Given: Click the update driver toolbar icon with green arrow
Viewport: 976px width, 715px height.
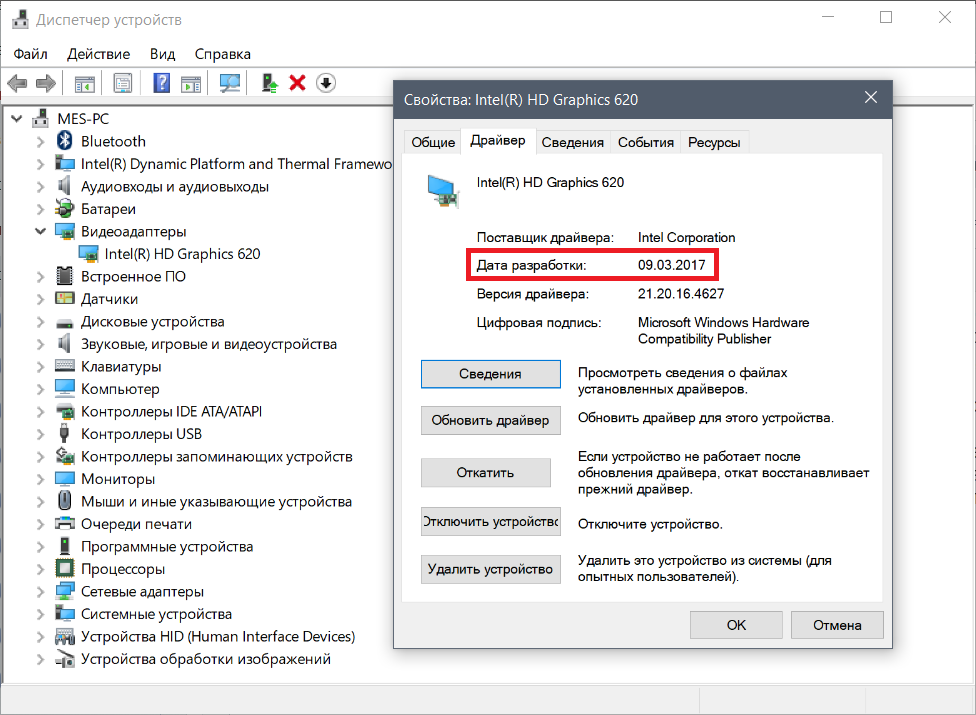Looking at the screenshot, I should click(270, 83).
